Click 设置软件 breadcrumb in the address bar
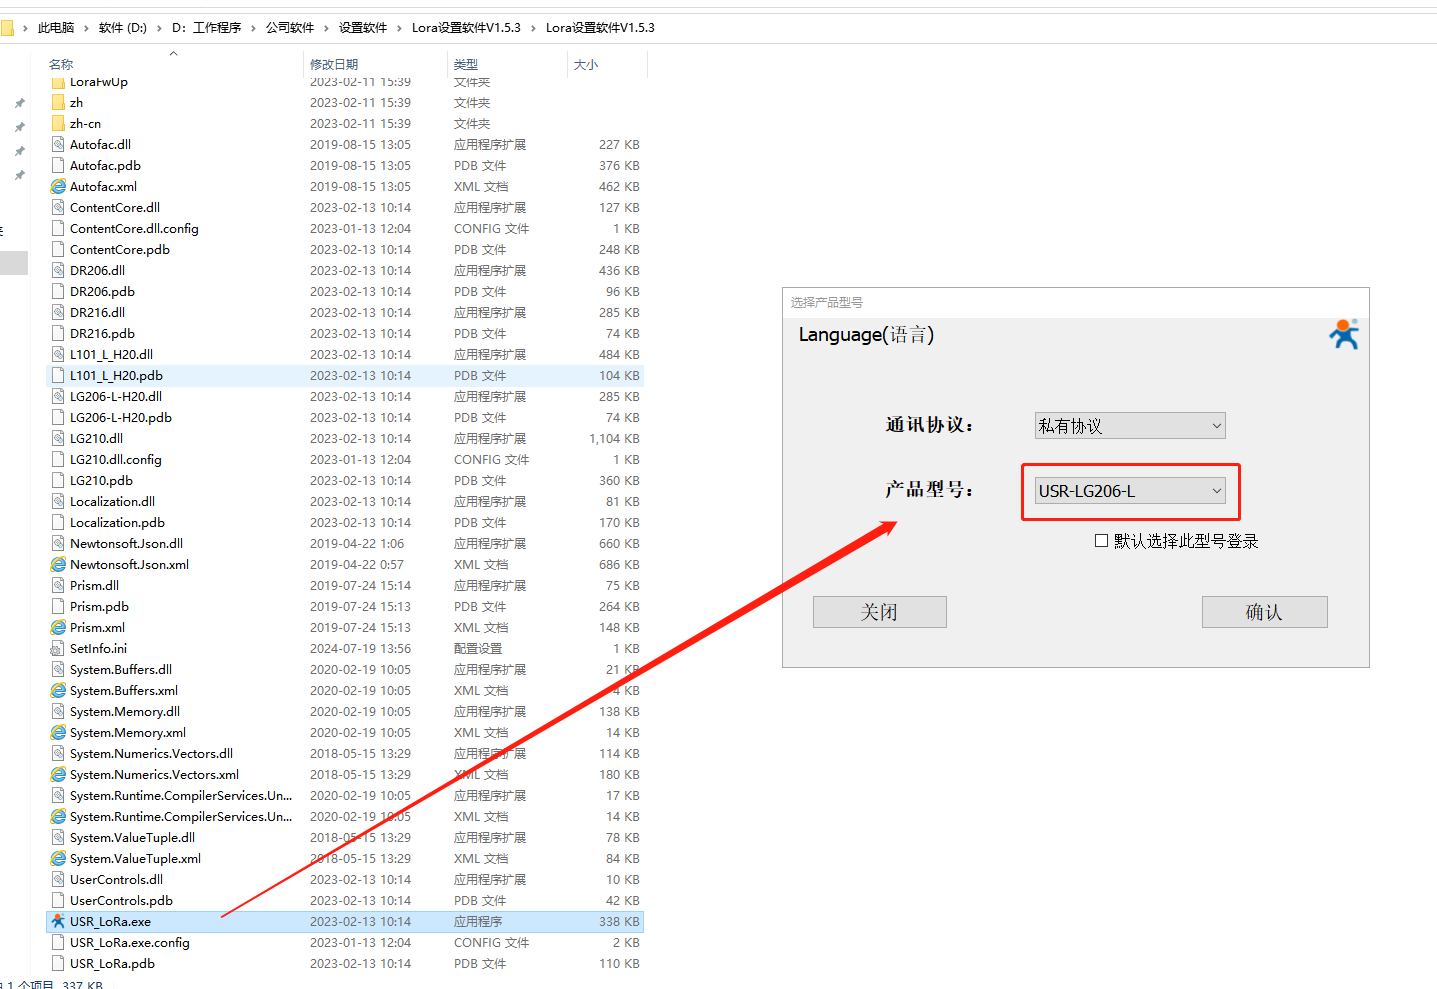Viewport: 1437px width, 989px height. [x=363, y=28]
